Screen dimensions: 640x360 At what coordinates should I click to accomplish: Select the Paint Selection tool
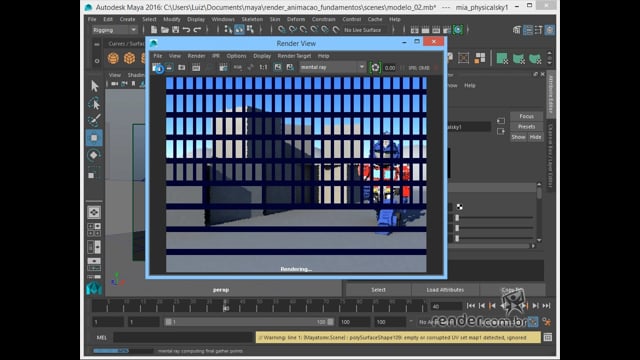94,120
